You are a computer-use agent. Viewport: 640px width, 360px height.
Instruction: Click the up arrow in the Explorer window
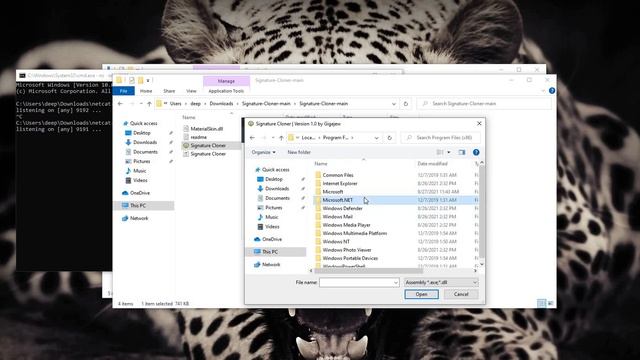(149, 104)
